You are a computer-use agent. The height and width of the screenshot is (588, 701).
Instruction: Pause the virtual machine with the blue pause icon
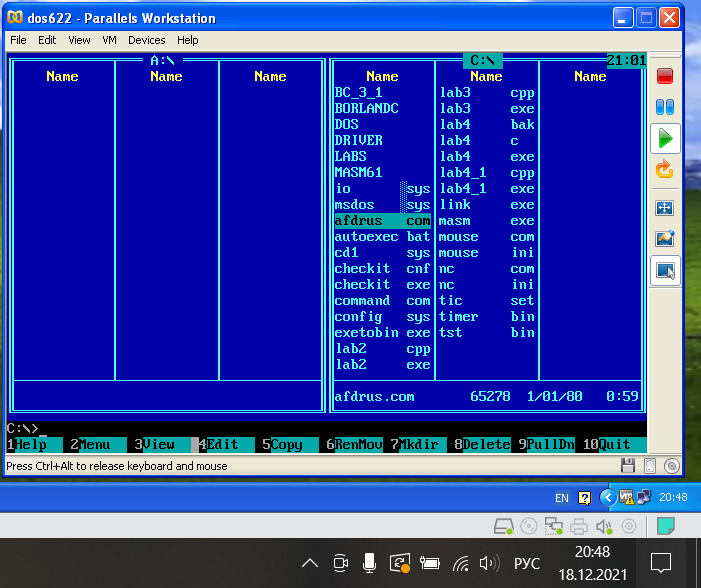[665, 107]
